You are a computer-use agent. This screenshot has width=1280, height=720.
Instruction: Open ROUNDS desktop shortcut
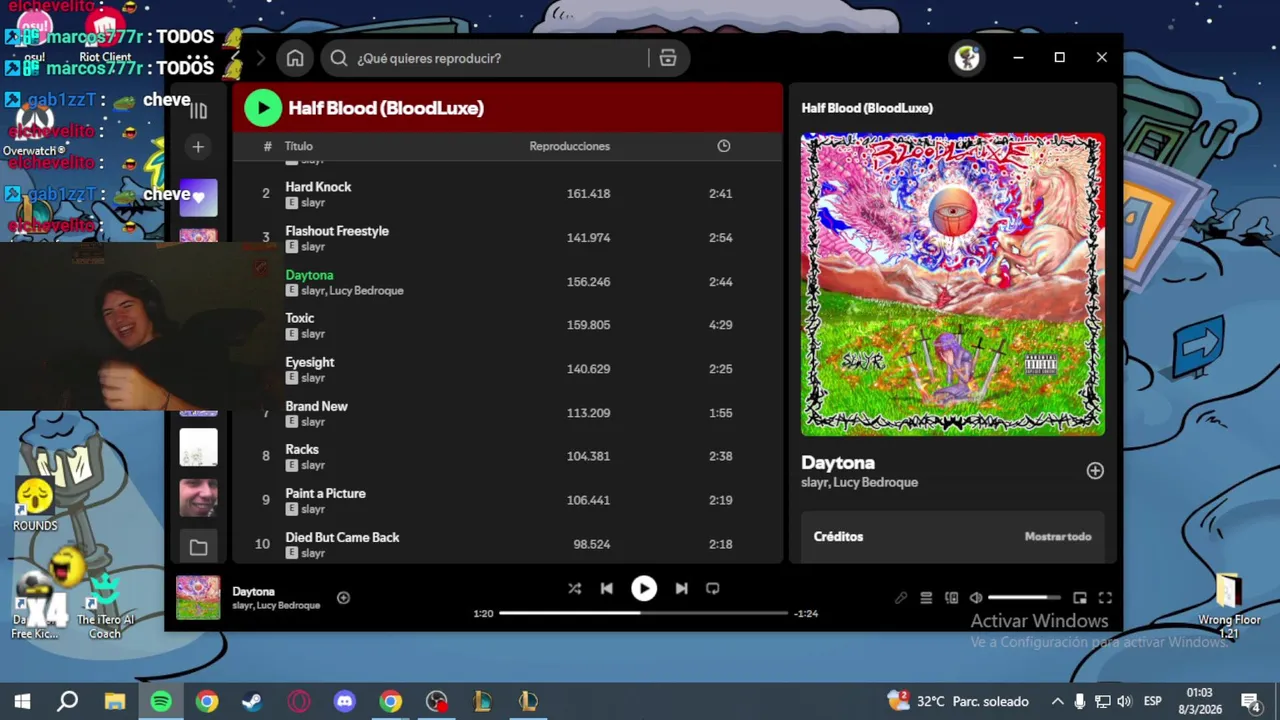[35, 505]
